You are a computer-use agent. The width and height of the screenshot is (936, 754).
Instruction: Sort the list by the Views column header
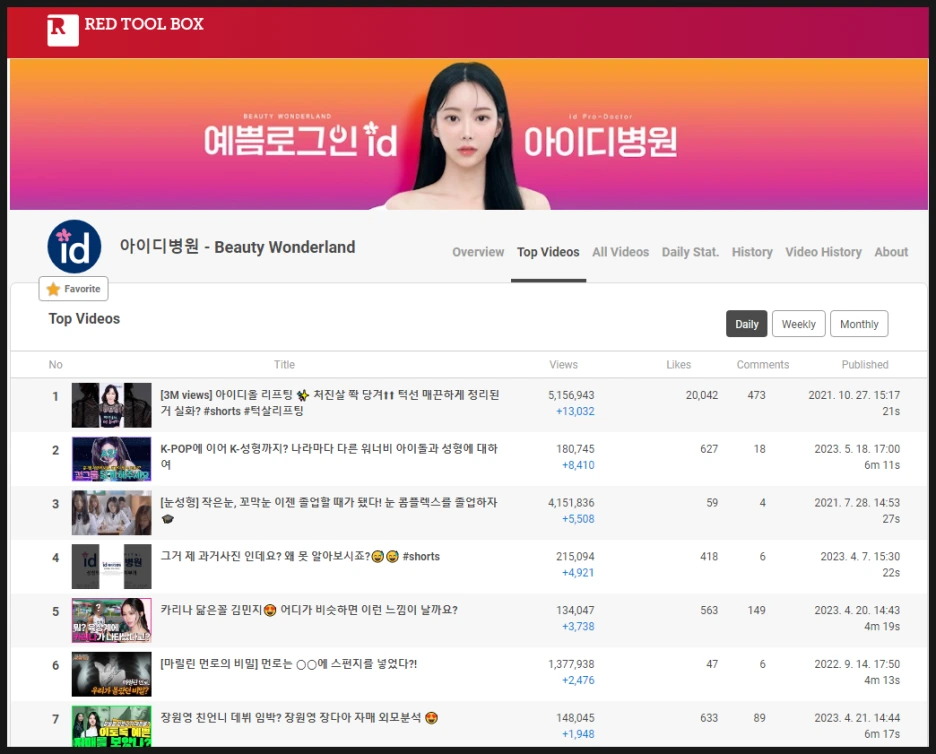coord(563,365)
